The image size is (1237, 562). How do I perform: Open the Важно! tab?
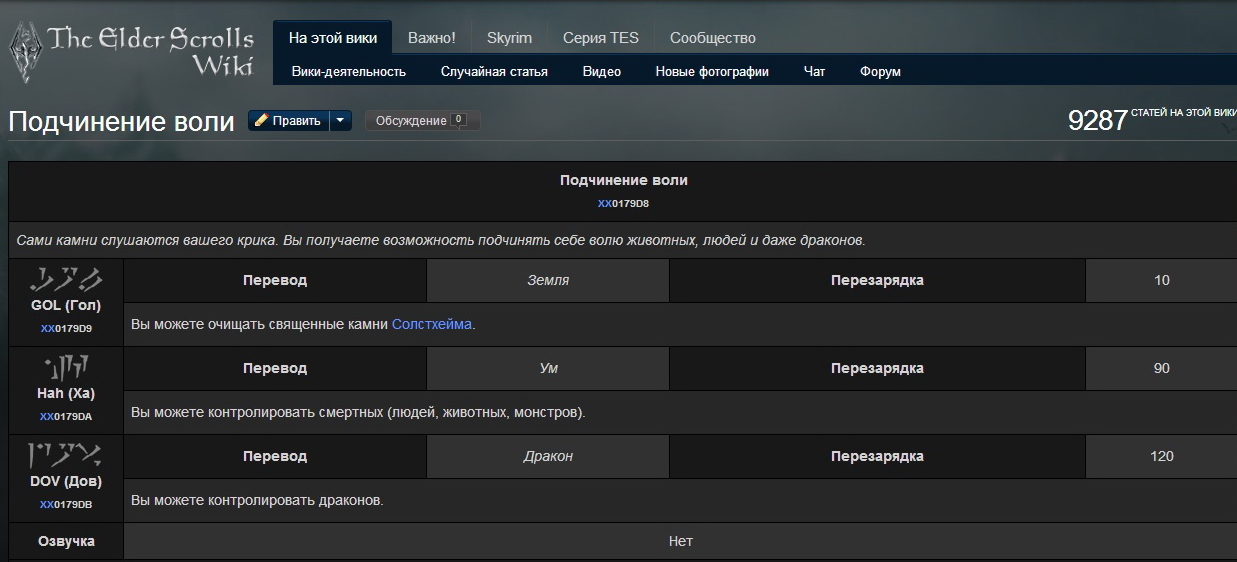click(x=432, y=38)
